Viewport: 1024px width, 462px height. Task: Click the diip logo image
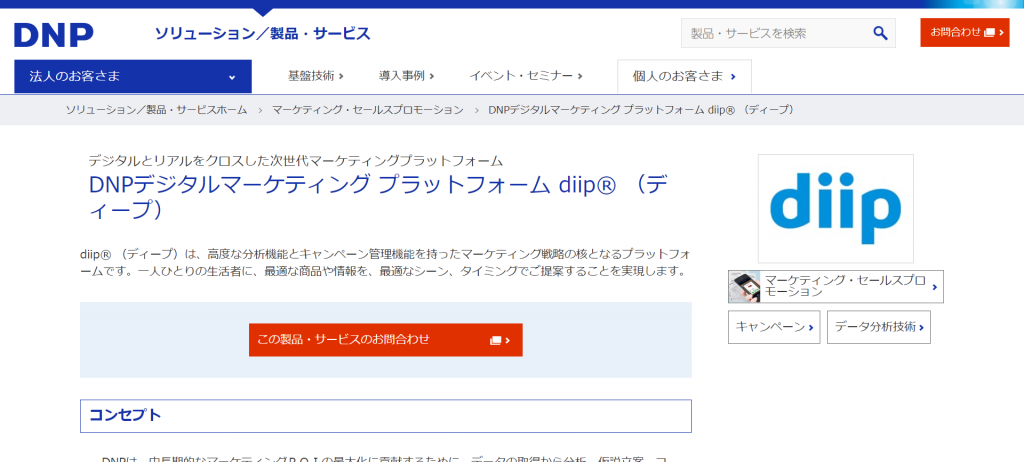pos(835,208)
